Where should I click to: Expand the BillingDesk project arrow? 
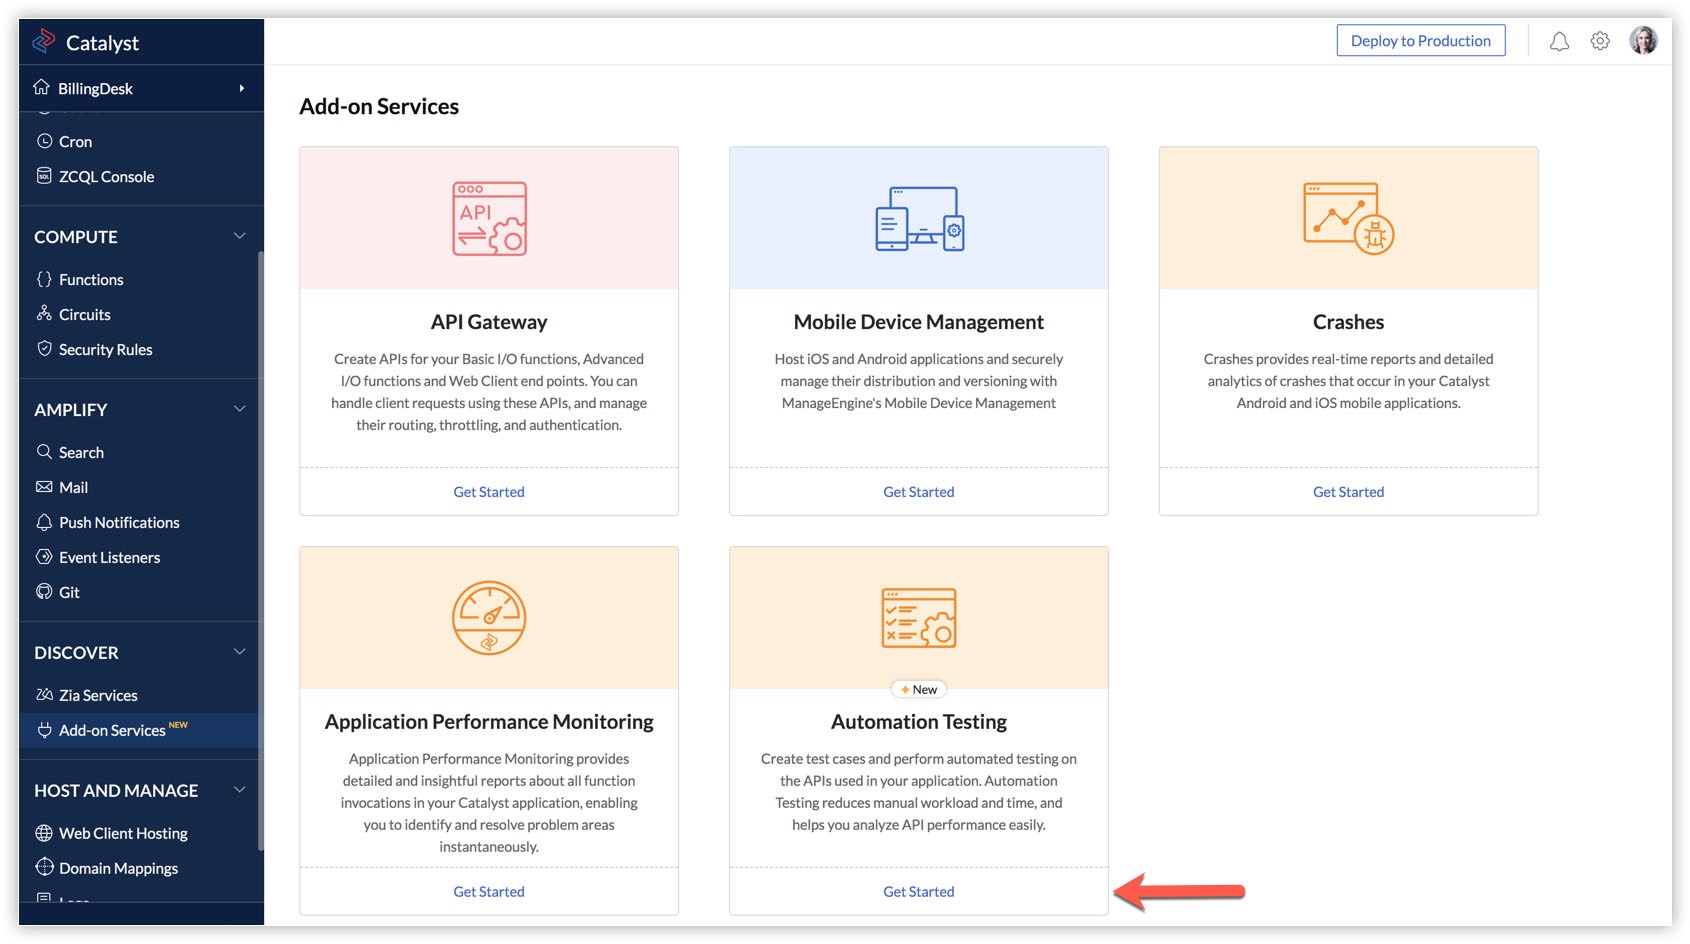pos(241,88)
